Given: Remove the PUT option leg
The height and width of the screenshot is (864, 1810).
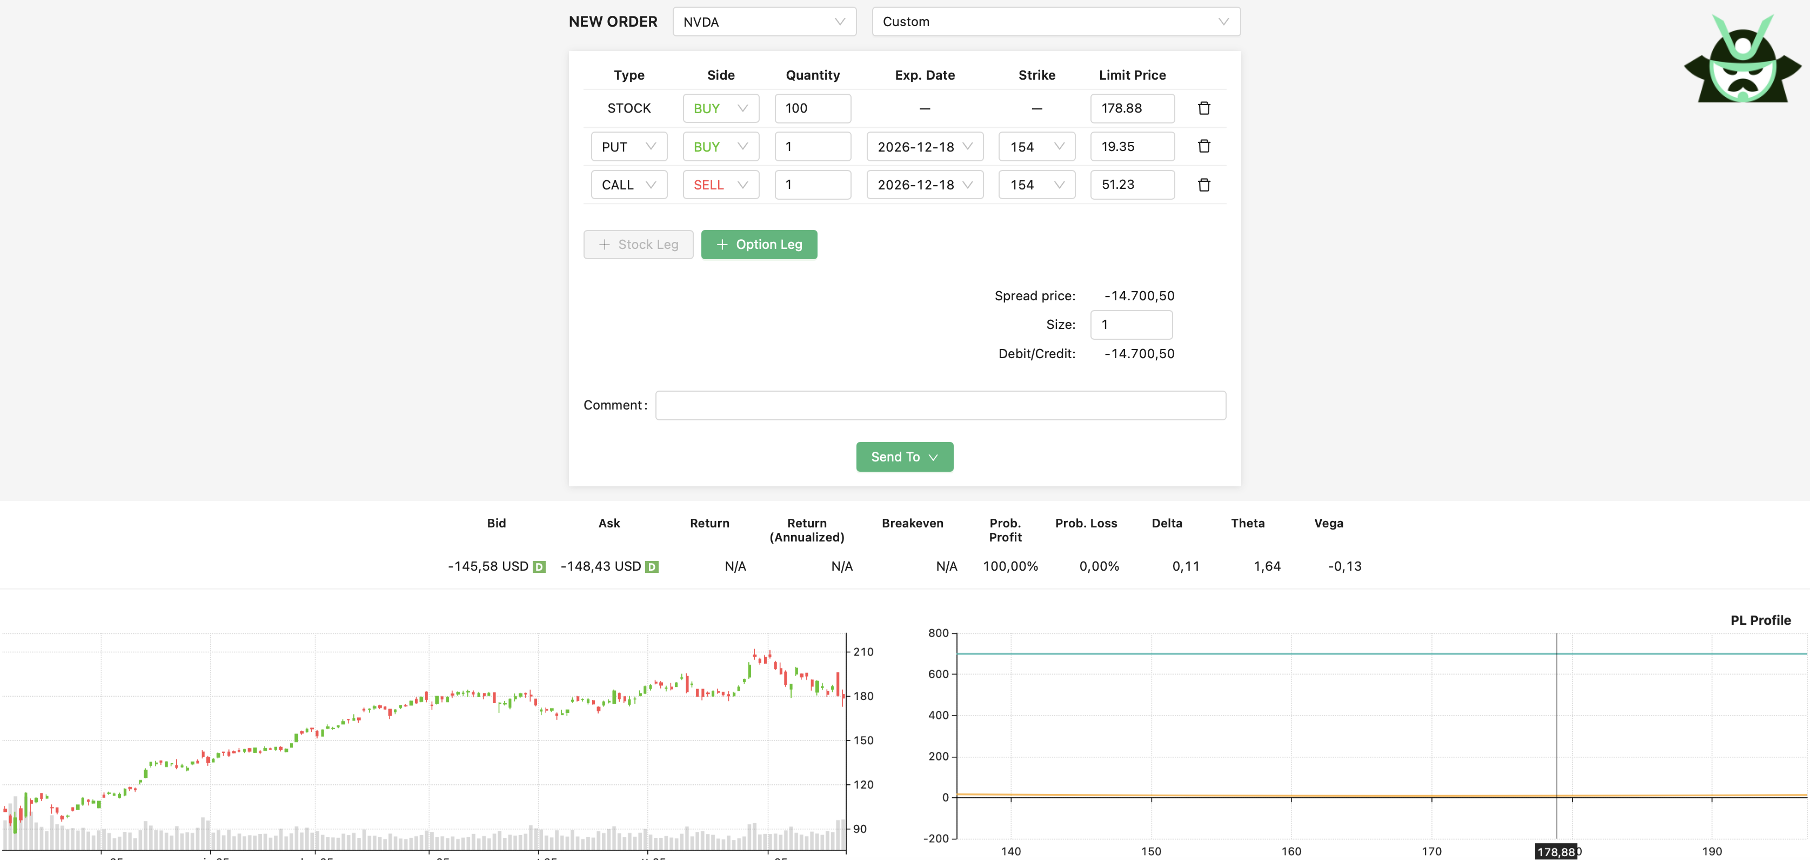Looking at the screenshot, I should 1204,146.
